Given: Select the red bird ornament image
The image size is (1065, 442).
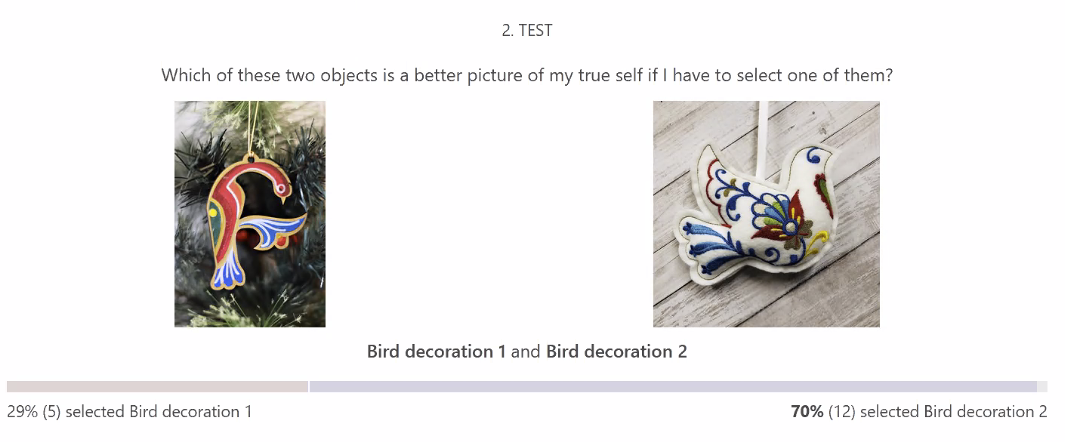Looking at the screenshot, I should [250, 214].
